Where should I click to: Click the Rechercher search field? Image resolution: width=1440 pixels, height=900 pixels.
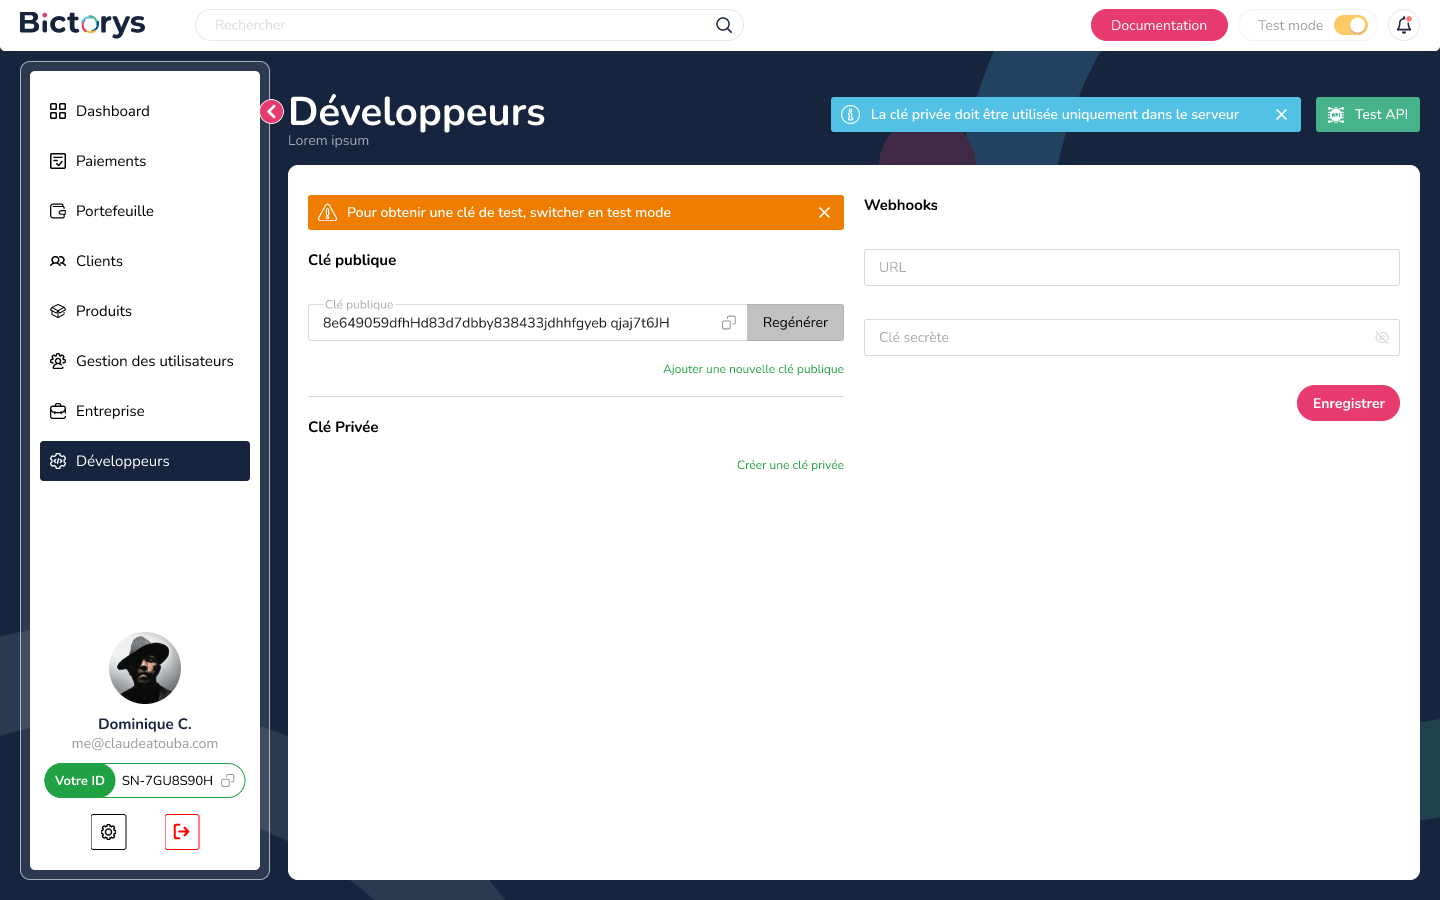click(469, 25)
